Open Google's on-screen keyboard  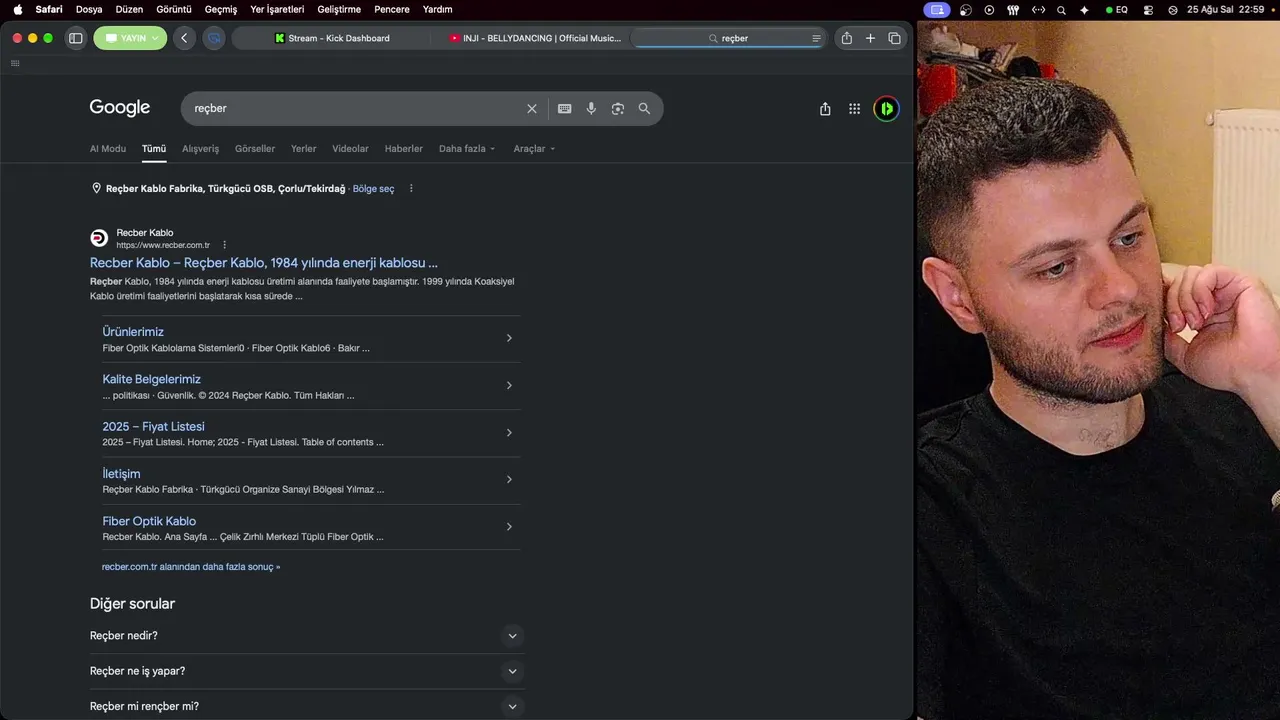pyautogui.click(x=565, y=108)
